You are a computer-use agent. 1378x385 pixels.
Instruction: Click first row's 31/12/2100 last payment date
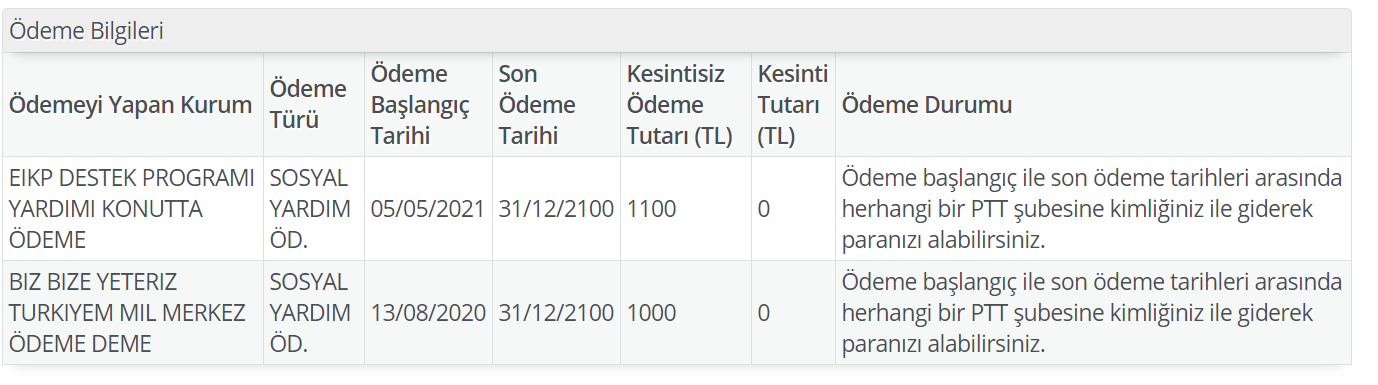(556, 209)
